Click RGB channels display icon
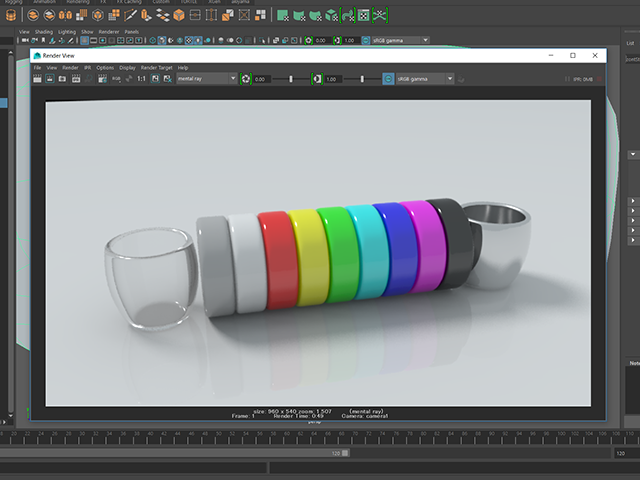The height and width of the screenshot is (480, 640). click(x=116, y=79)
